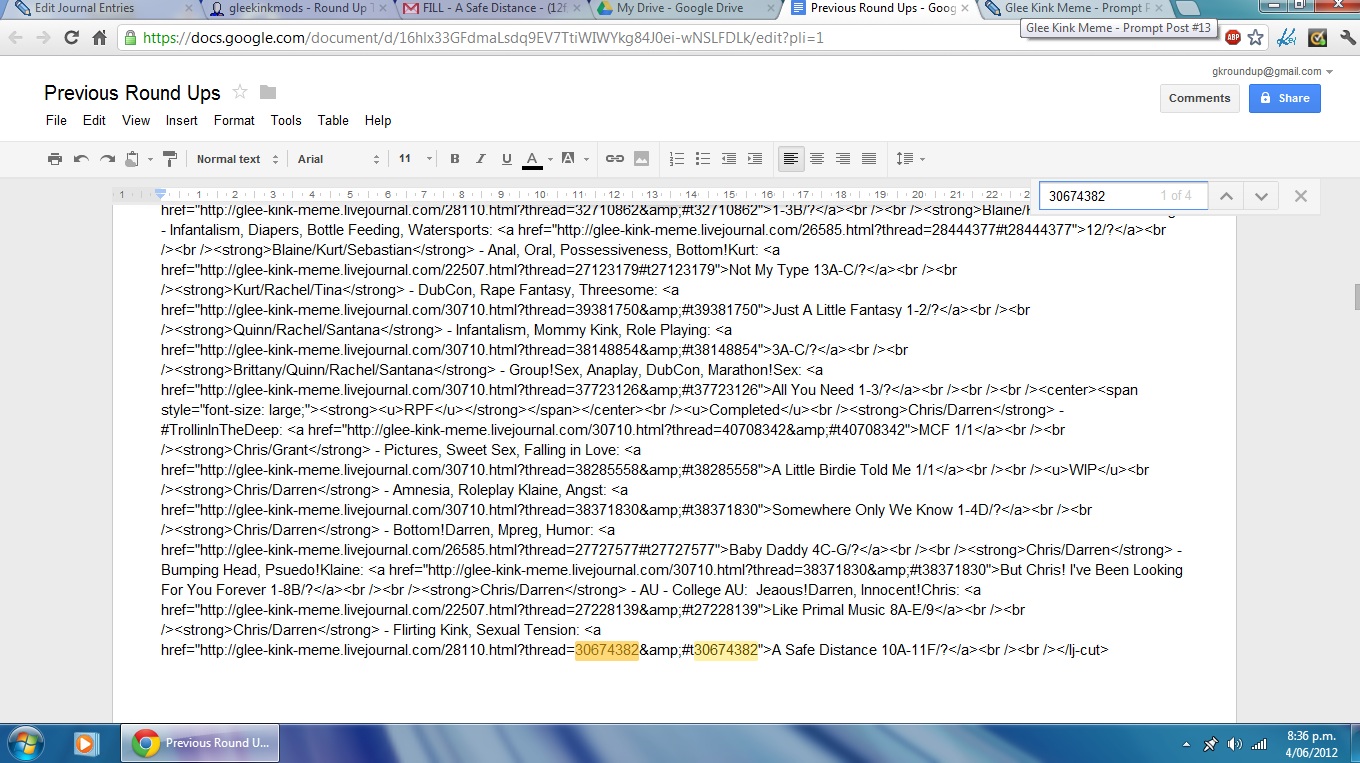The image size is (1360, 763).
Task: Insert a link with the chain icon
Action: (615, 159)
